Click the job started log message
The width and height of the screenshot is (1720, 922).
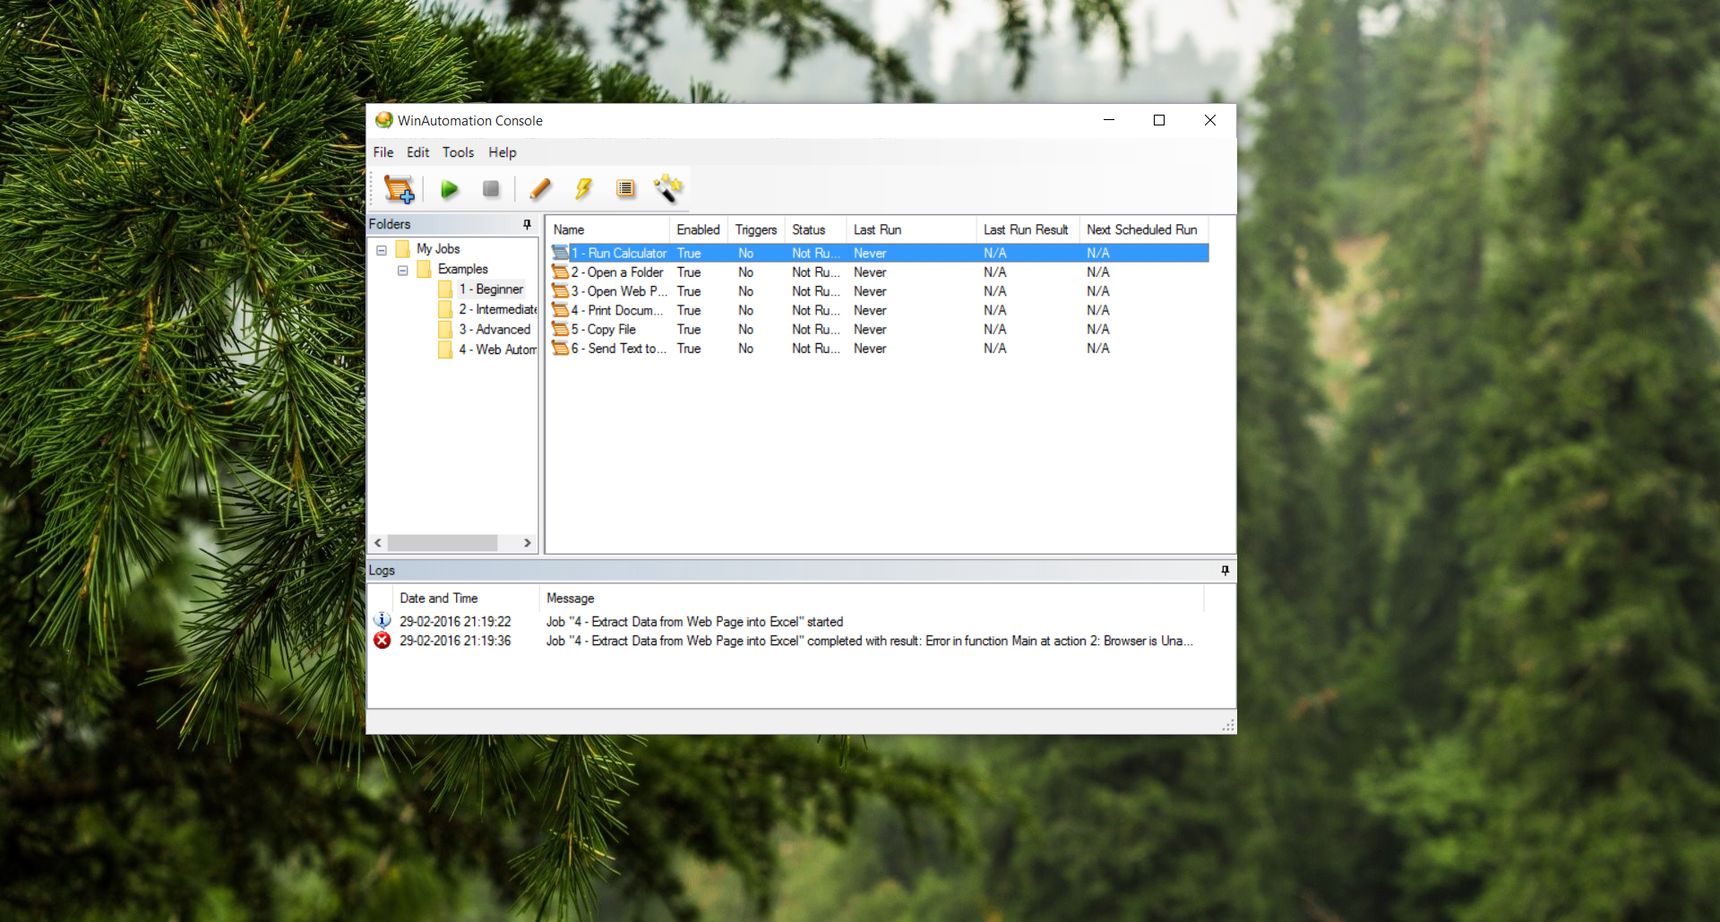click(694, 621)
